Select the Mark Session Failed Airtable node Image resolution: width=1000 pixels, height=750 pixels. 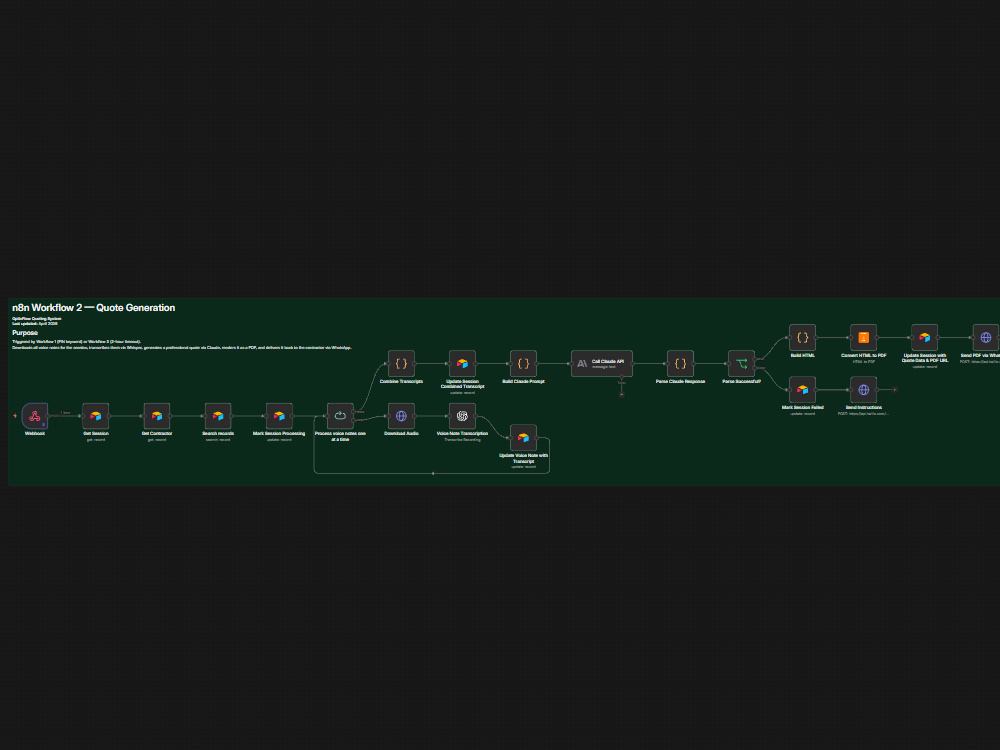(802, 390)
